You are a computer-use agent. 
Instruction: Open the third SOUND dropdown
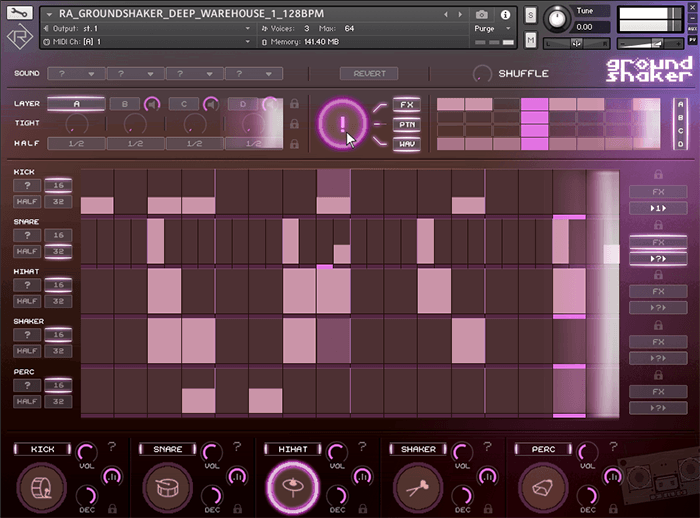tap(195, 74)
